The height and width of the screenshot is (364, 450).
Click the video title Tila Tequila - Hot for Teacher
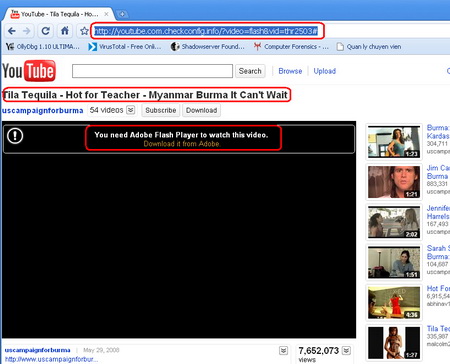[145, 95]
